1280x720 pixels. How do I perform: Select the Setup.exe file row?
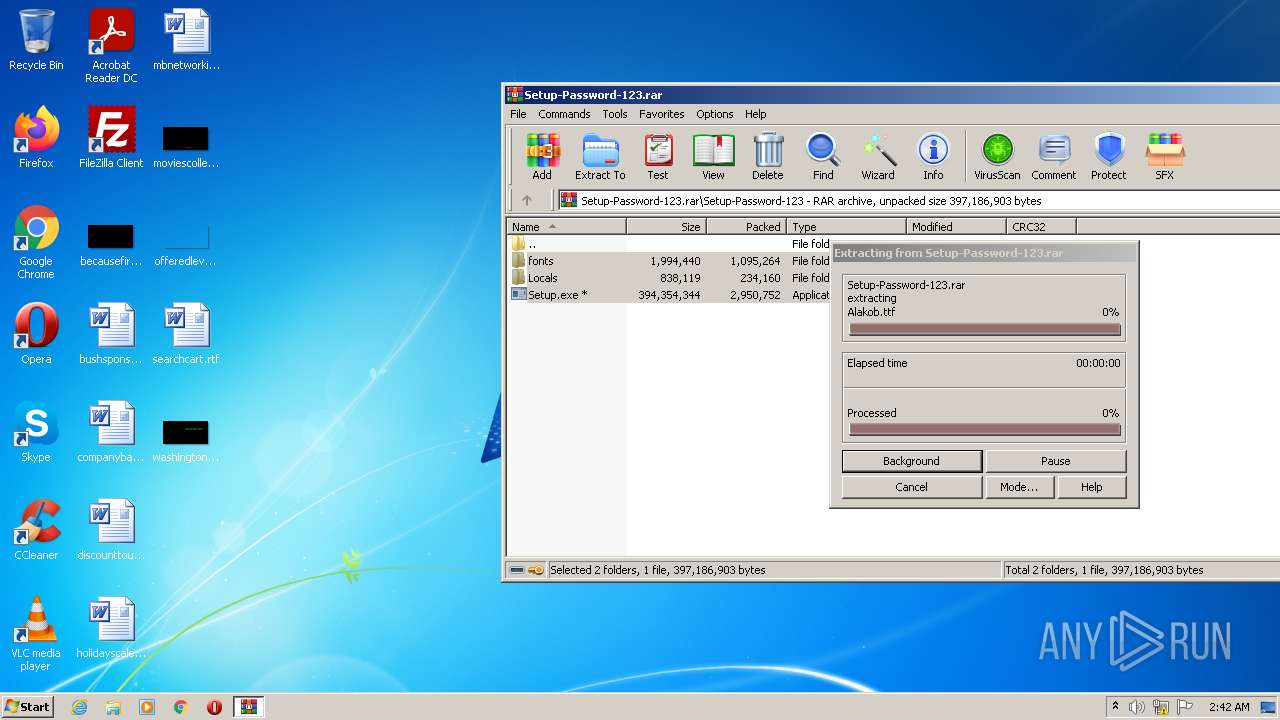coord(669,295)
